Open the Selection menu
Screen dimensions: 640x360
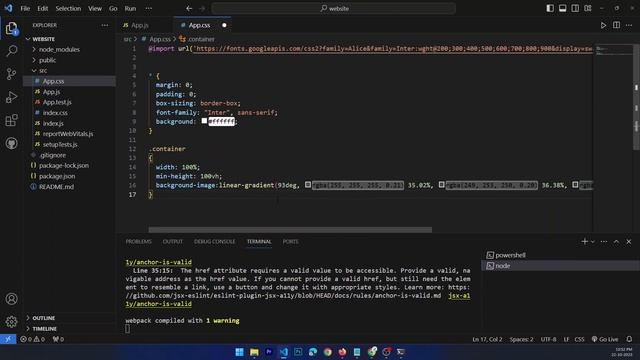point(68,8)
